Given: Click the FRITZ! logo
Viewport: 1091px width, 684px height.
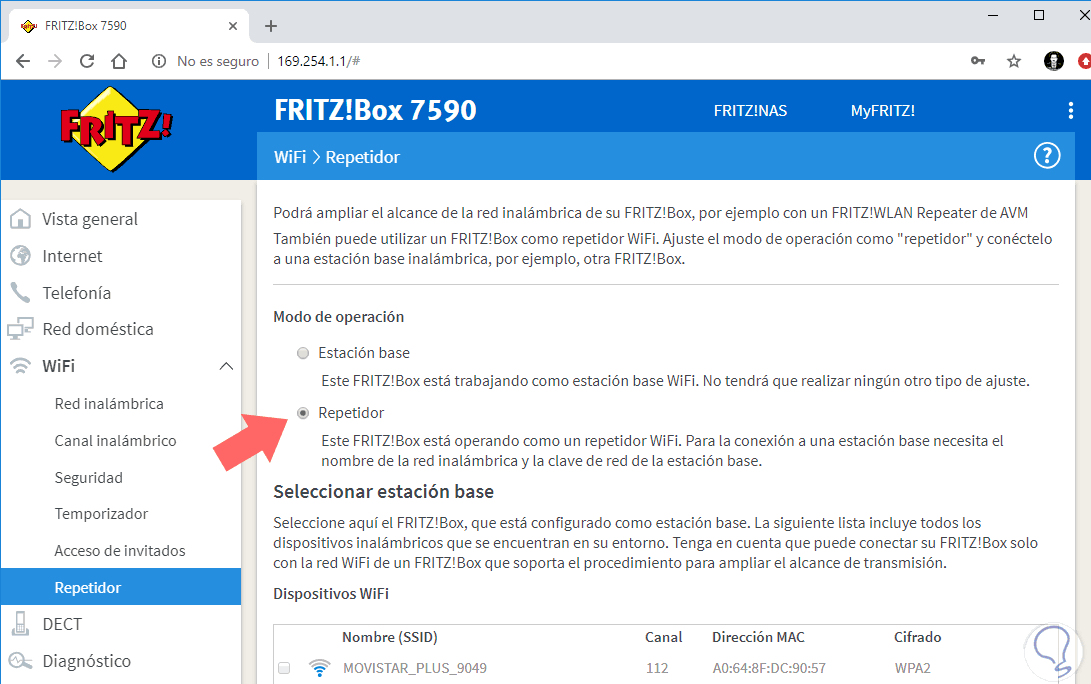Looking at the screenshot, I should (x=116, y=129).
